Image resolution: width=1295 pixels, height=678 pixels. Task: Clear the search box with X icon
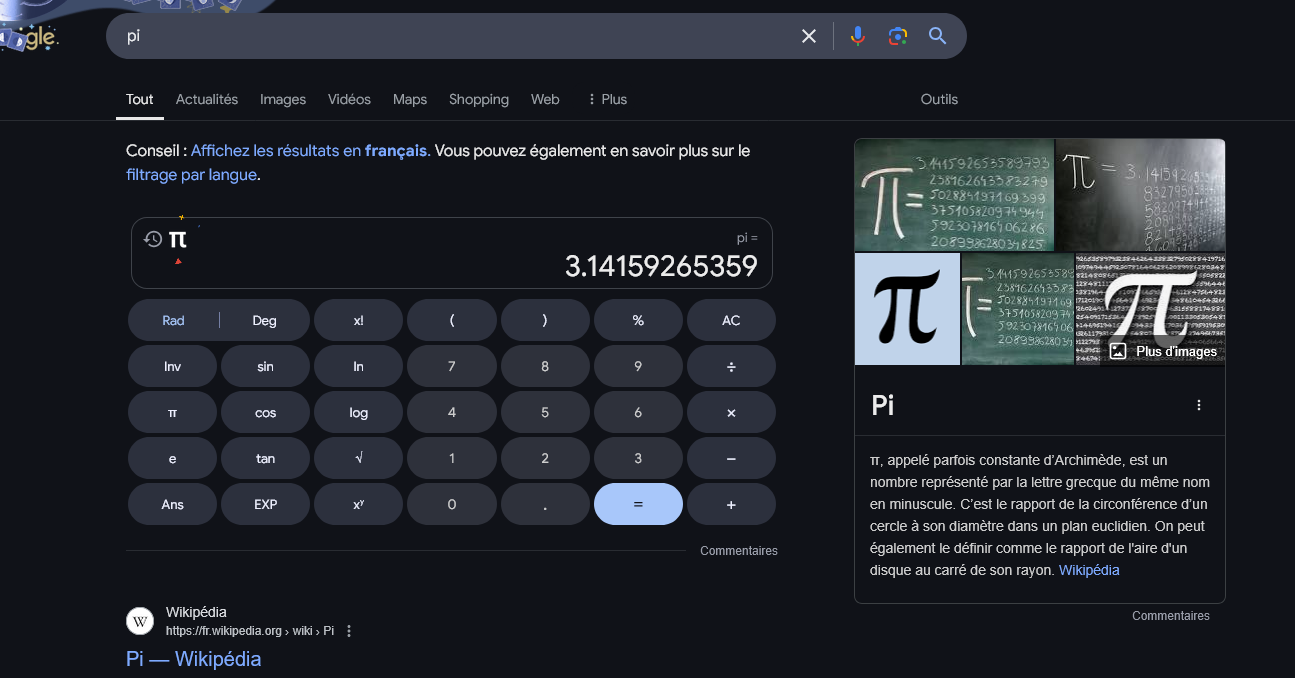point(809,36)
